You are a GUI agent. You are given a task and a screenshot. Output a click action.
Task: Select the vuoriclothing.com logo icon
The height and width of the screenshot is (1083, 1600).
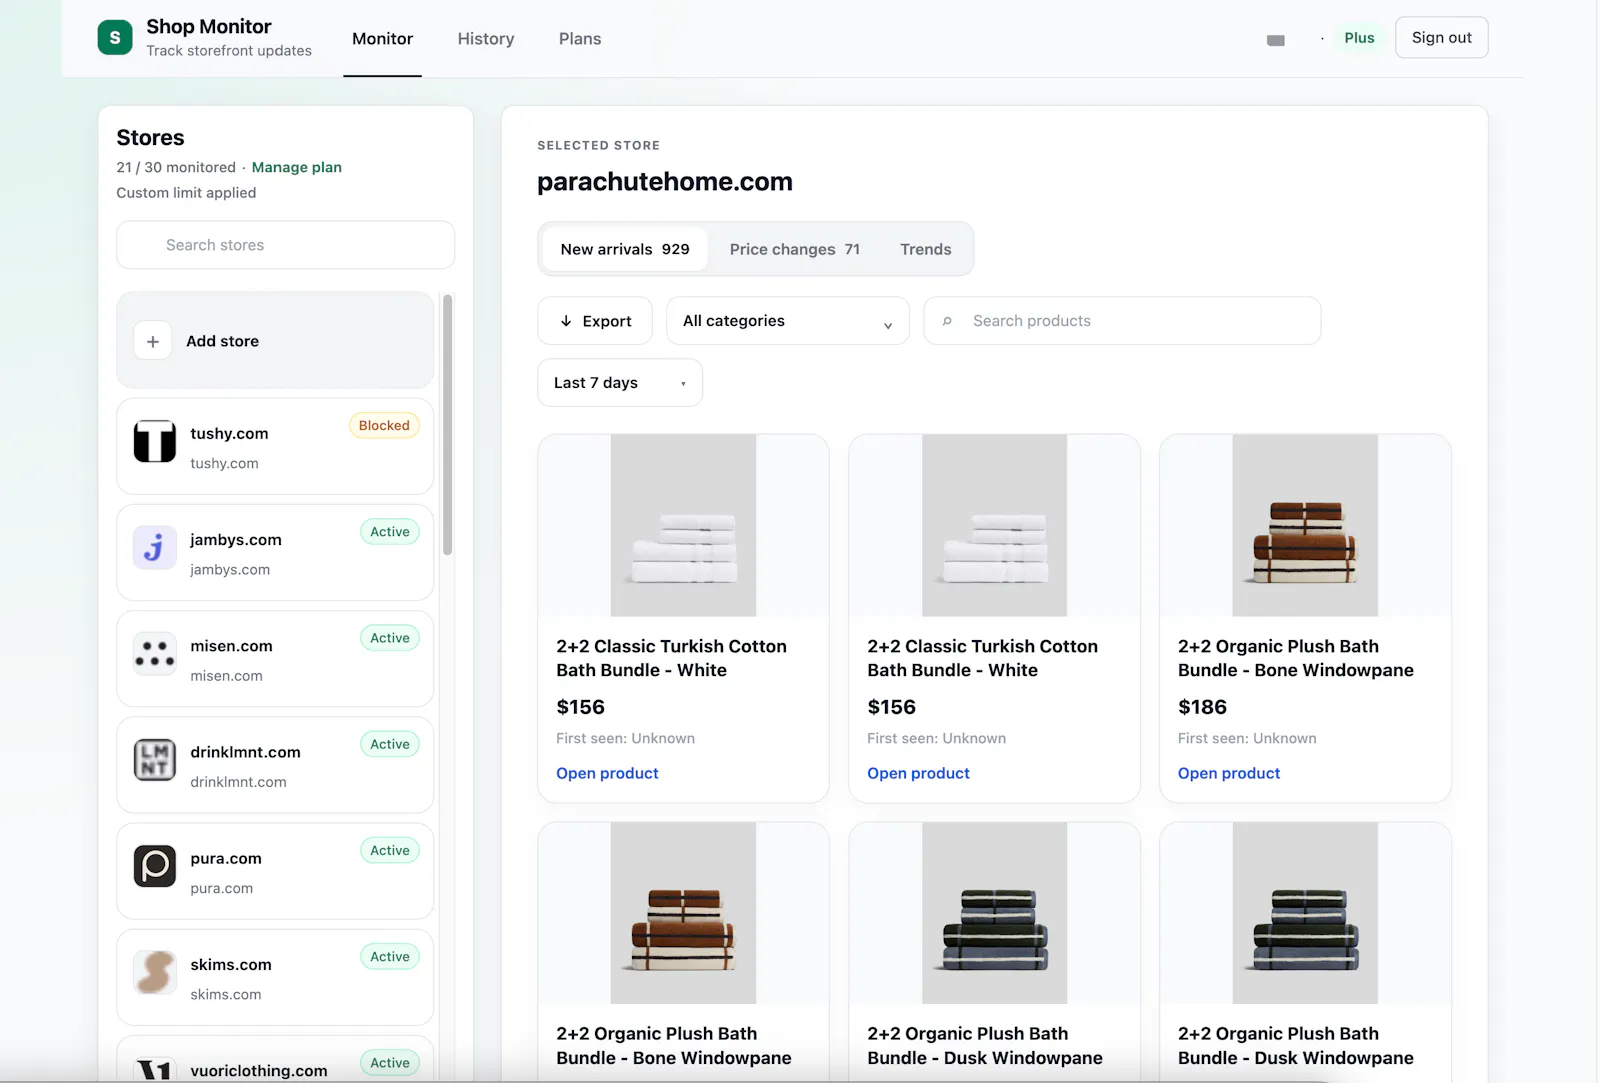coord(155,1070)
